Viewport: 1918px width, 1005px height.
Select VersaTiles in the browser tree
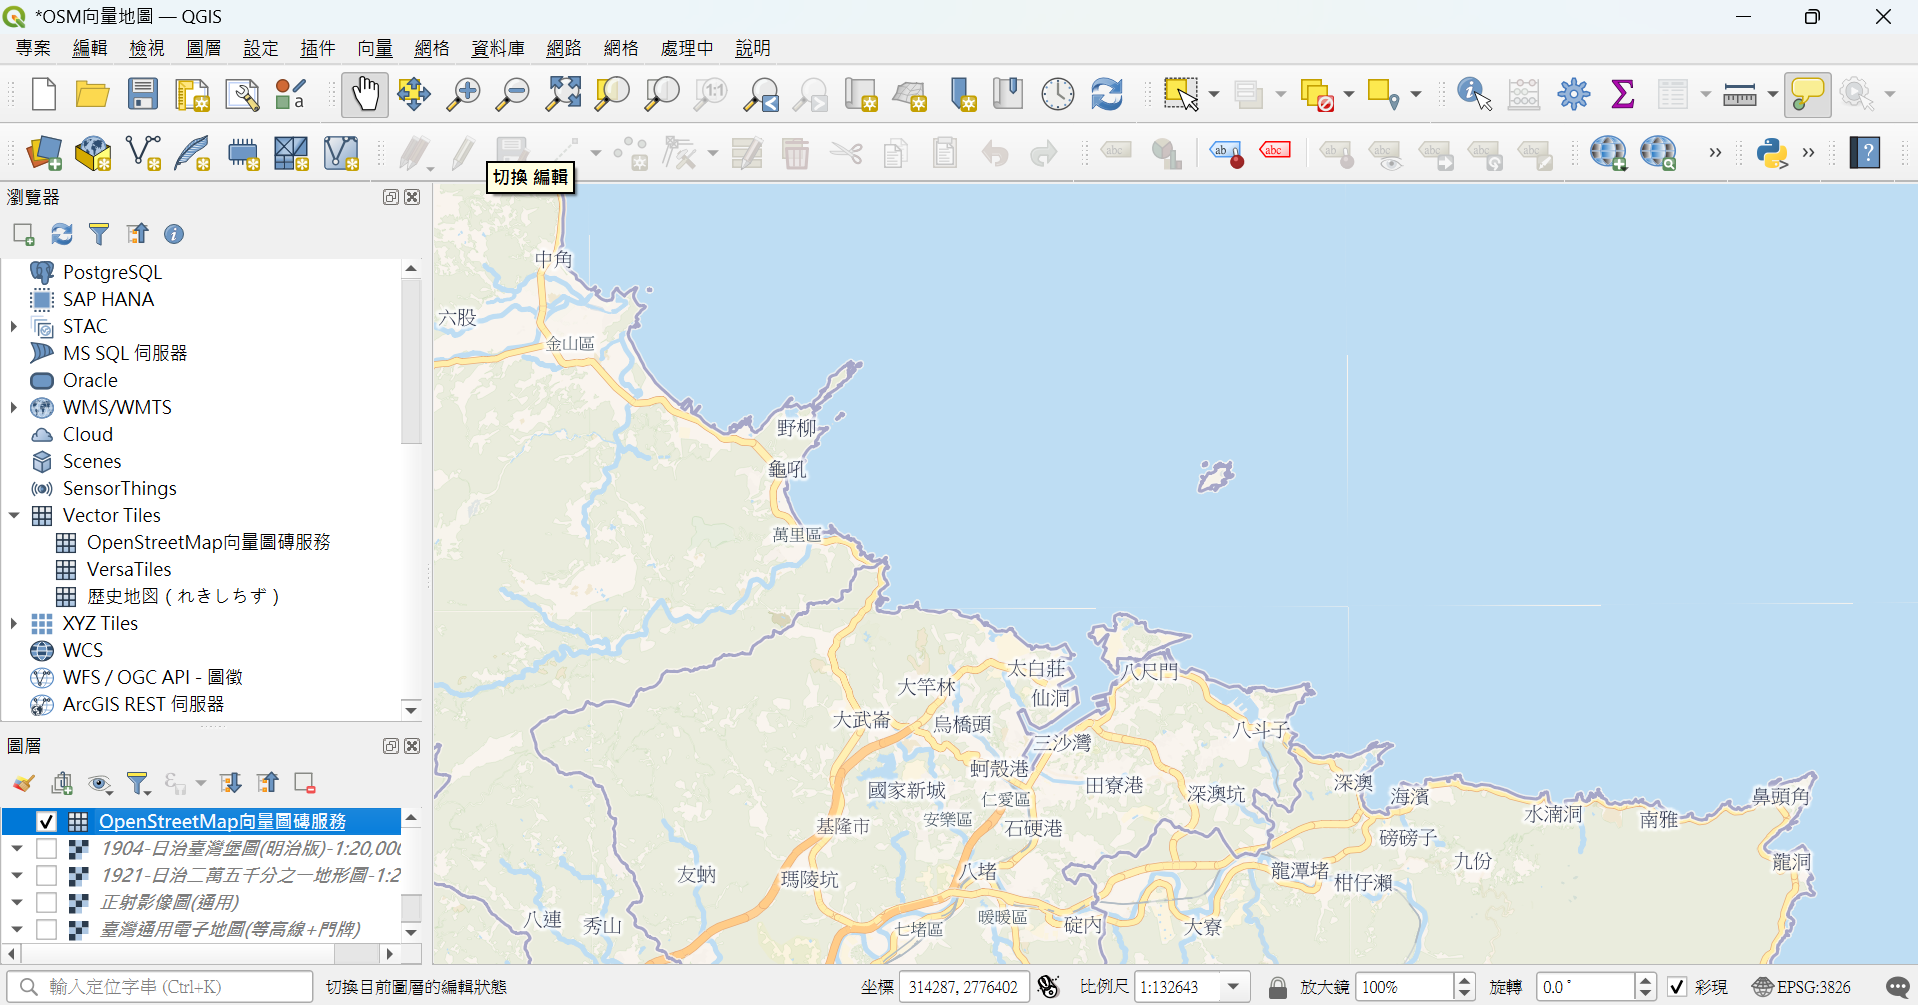pyautogui.click(x=129, y=569)
